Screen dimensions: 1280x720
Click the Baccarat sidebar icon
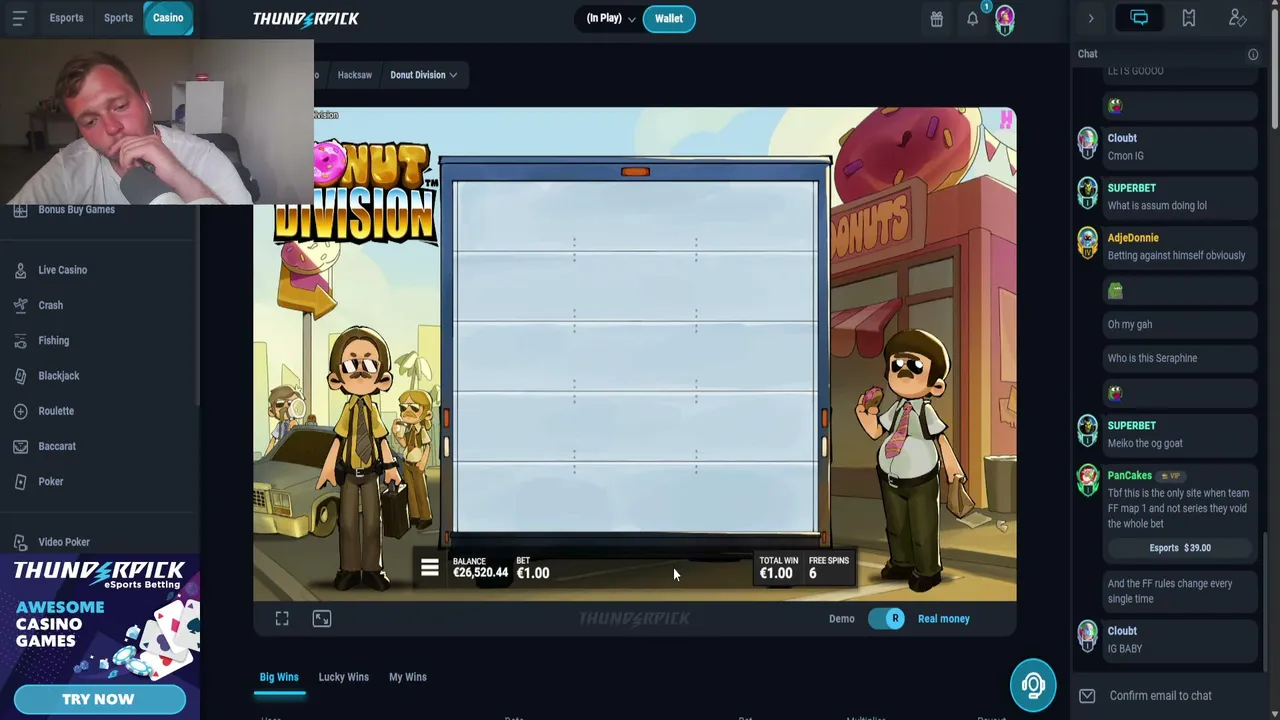point(20,446)
